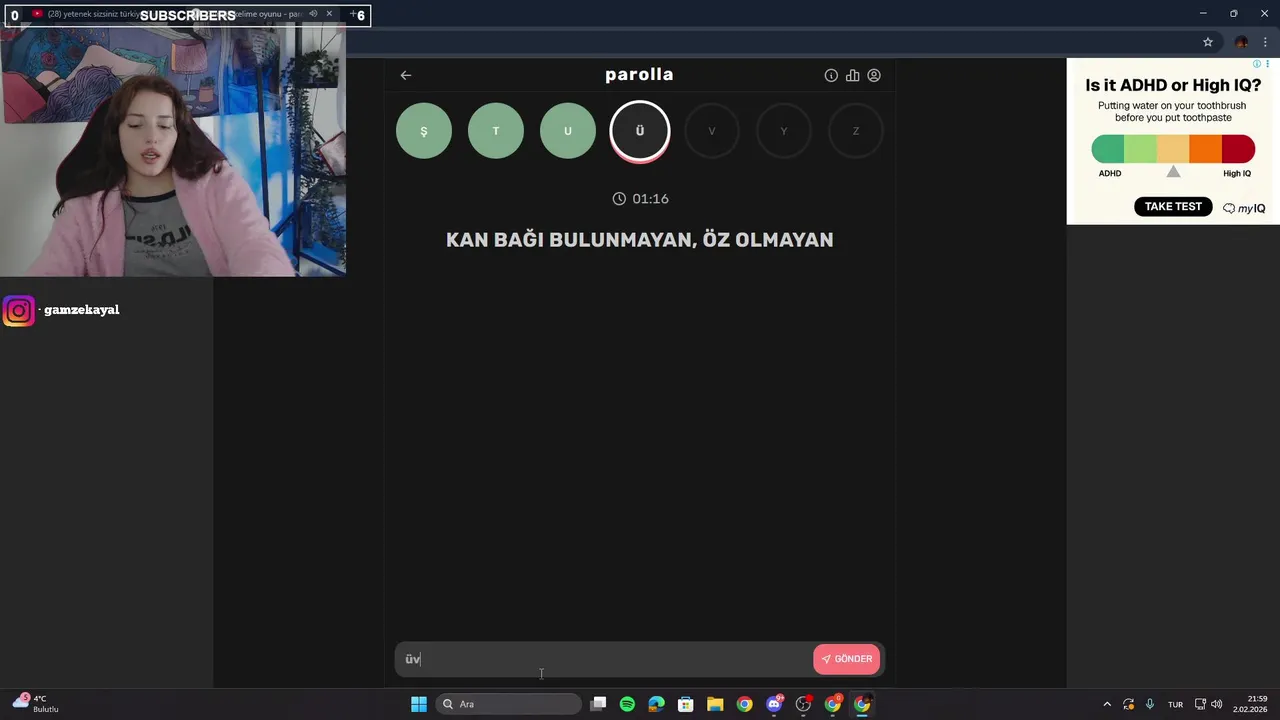Open Microsoft Store from the taskbar

pos(686,704)
